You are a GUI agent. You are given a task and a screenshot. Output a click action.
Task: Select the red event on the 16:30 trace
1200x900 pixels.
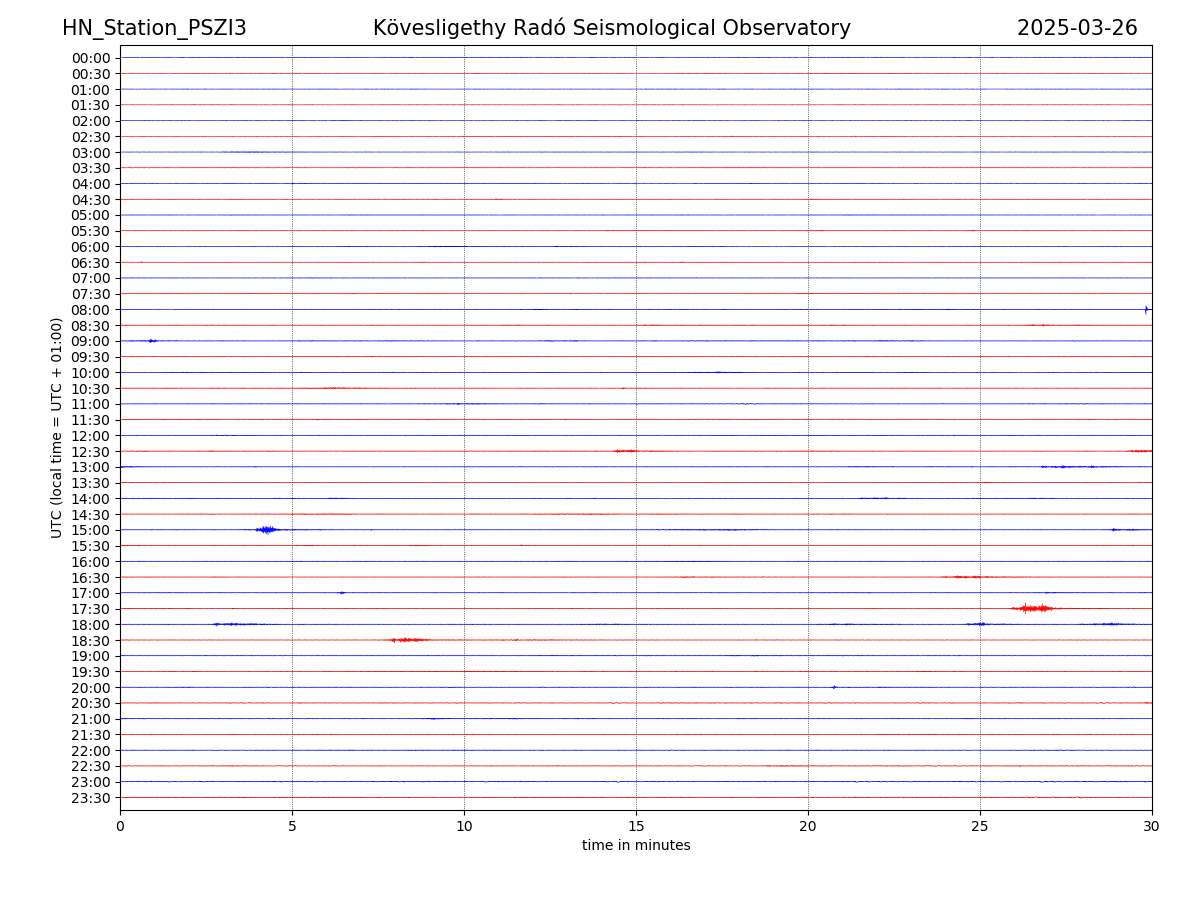pos(968,577)
